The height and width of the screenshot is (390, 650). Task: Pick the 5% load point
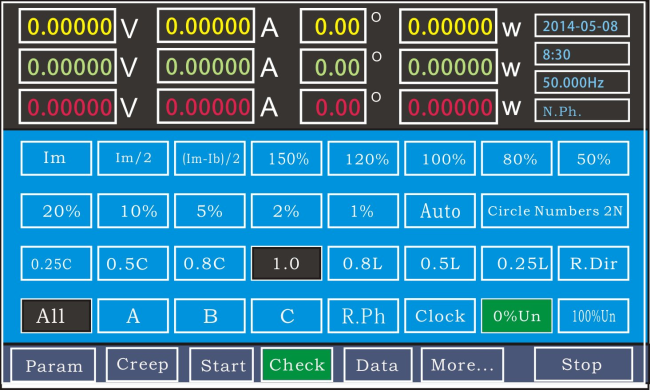pyautogui.click(x=210, y=211)
